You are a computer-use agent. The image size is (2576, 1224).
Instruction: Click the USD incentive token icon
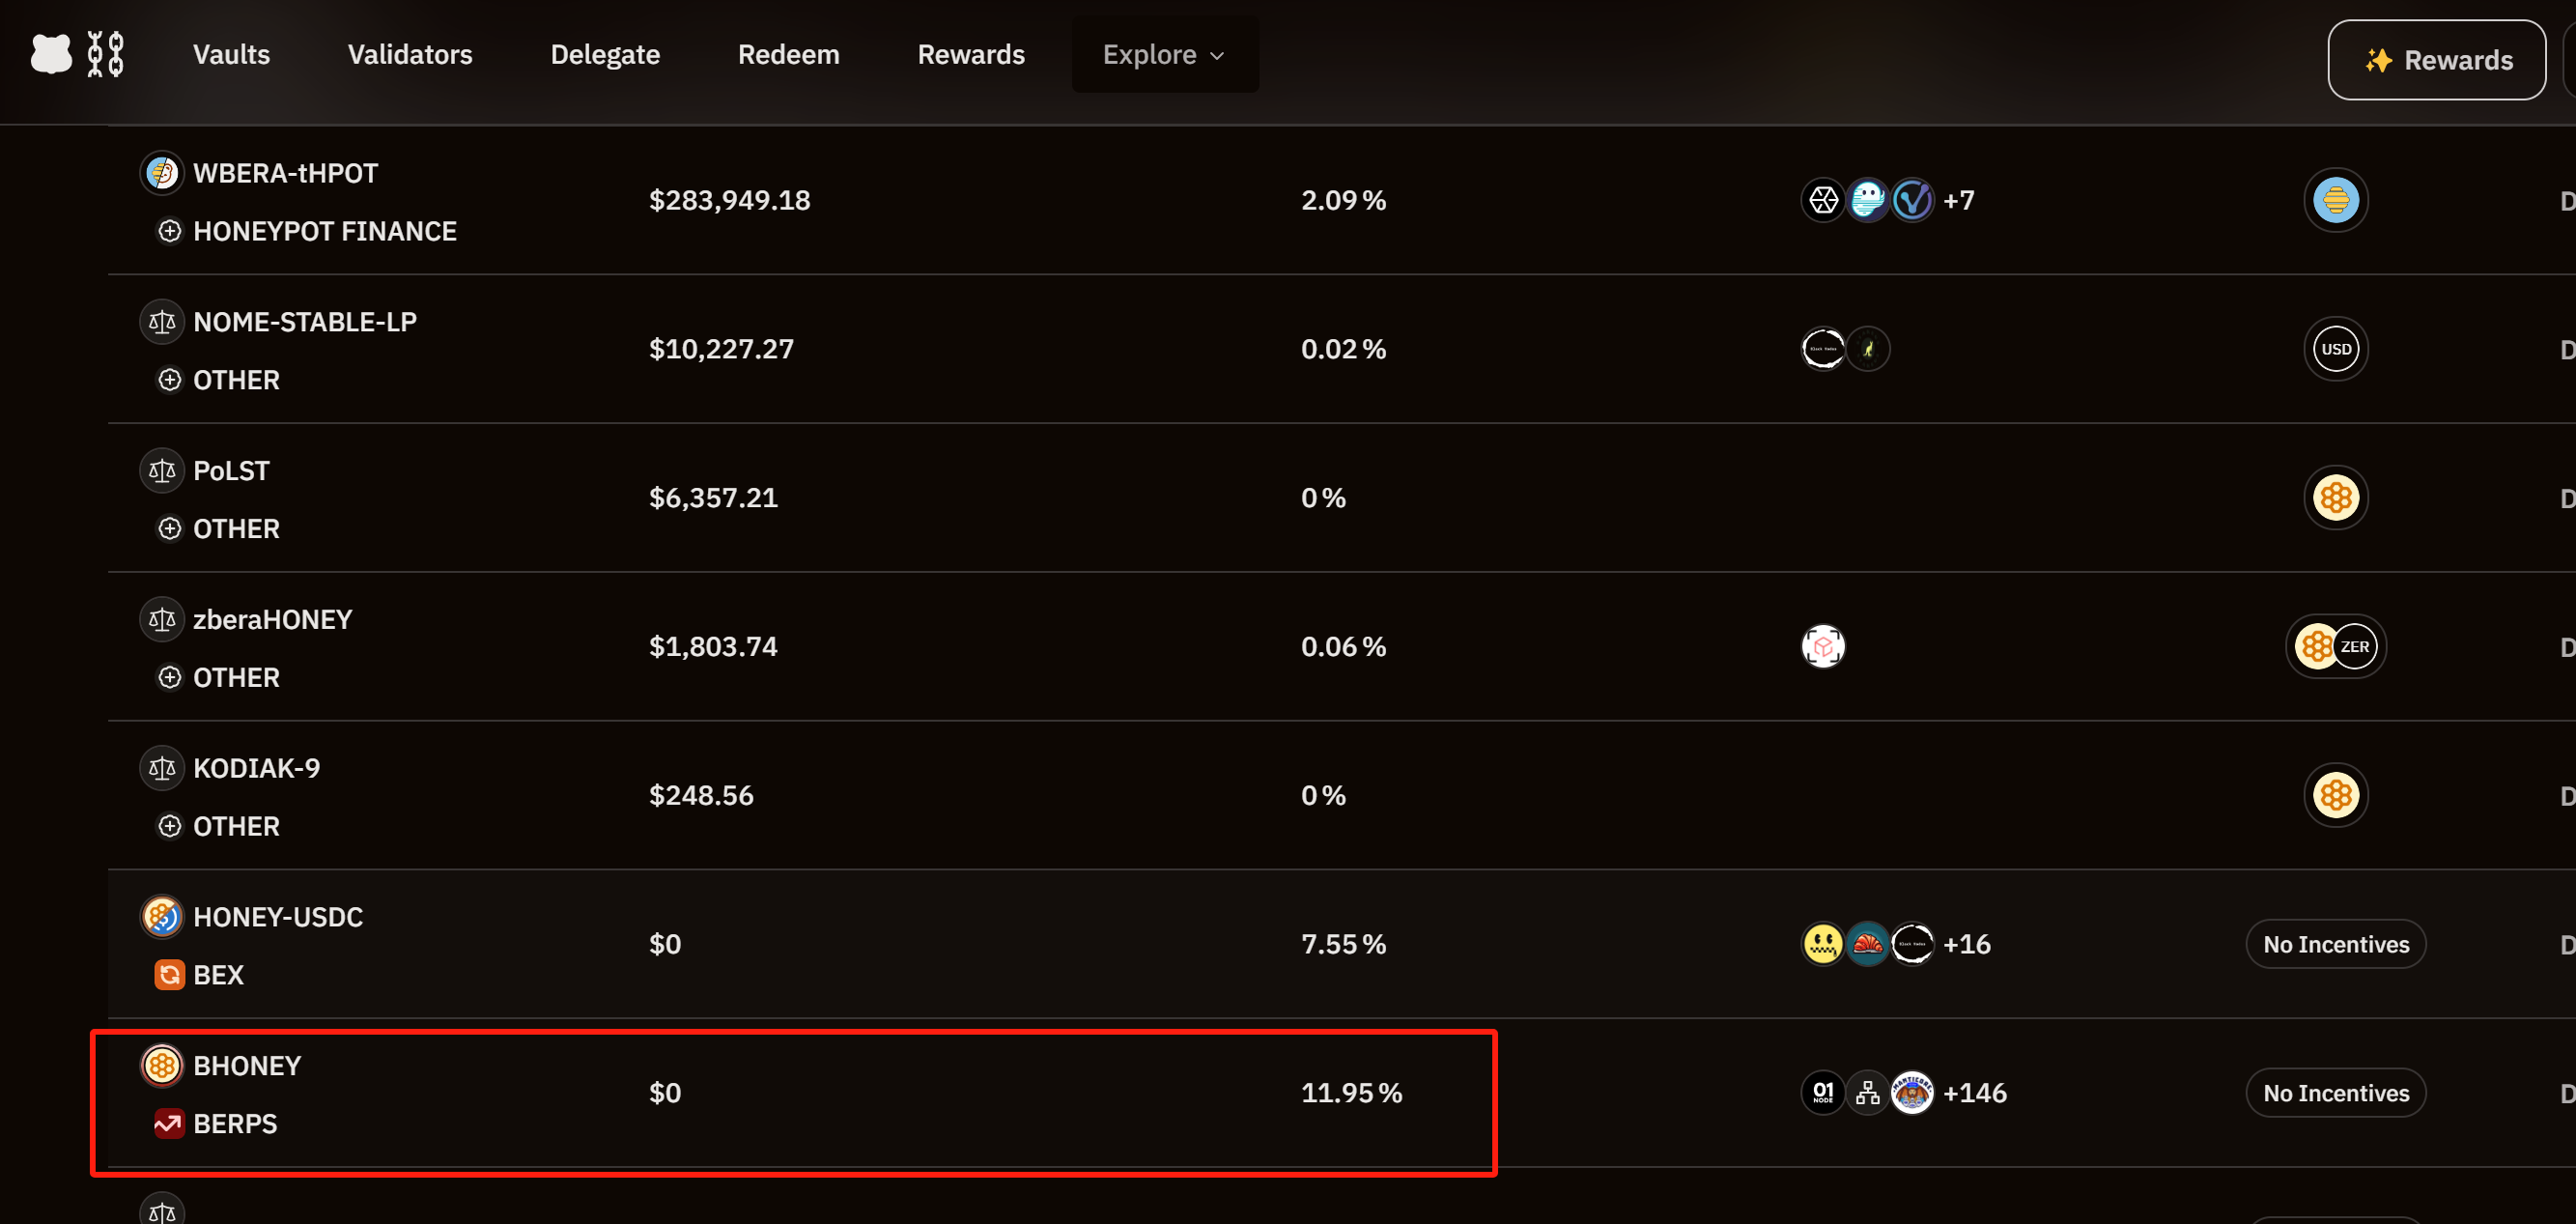click(x=2335, y=349)
